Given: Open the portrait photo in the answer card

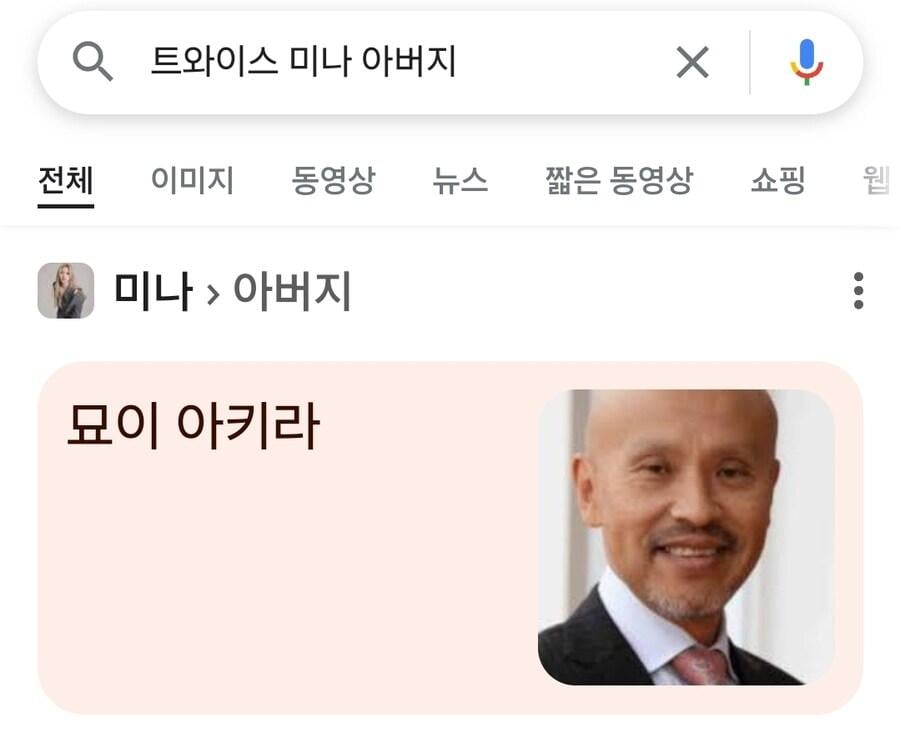Looking at the screenshot, I should pyautogui.click(x=686, y=537).
